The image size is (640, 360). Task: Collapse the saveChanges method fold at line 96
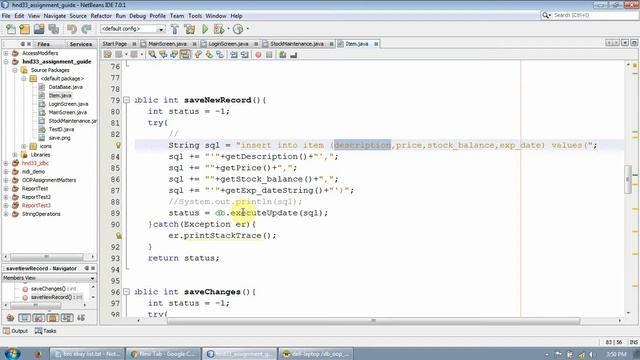[x=127, y=291]
